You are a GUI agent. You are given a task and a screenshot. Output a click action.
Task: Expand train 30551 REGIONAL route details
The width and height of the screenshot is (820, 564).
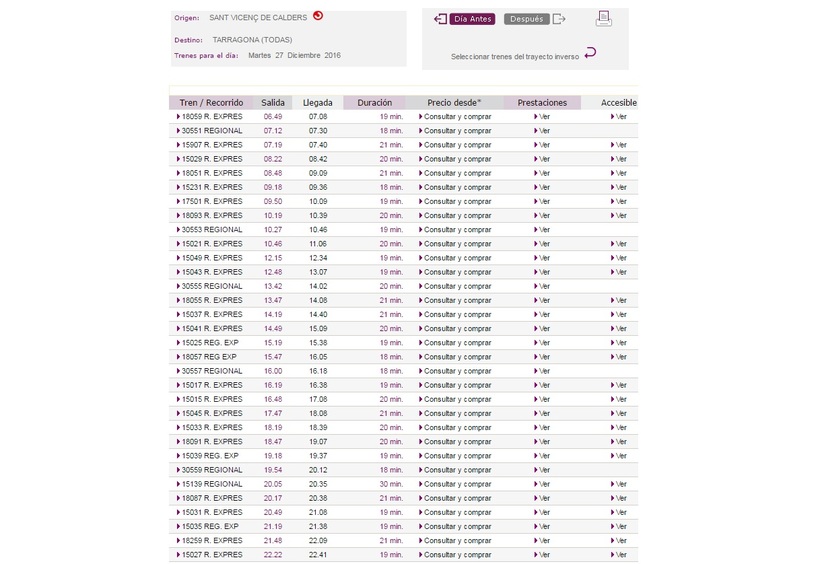coord(210,131)
